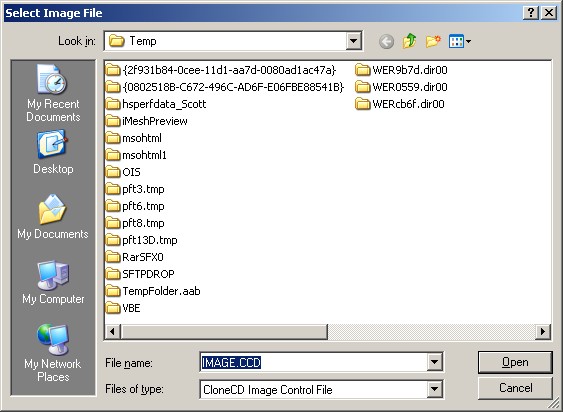
Task: Expand the File name history dropdown
Action: pos(434,362)
